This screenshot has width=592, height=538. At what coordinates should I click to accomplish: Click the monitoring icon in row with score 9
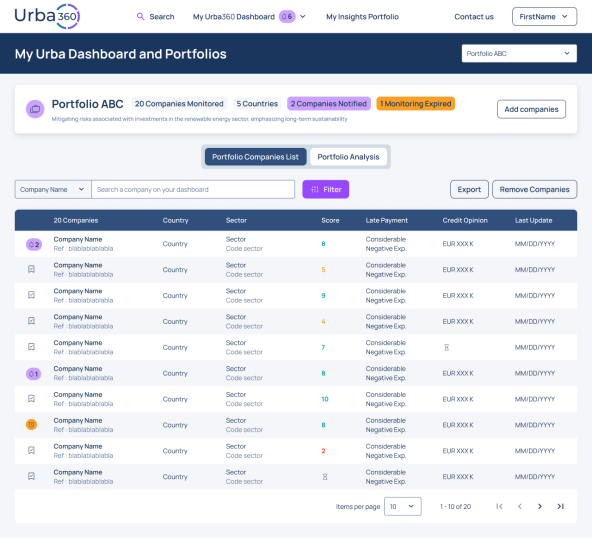click(x=32, y=295)
